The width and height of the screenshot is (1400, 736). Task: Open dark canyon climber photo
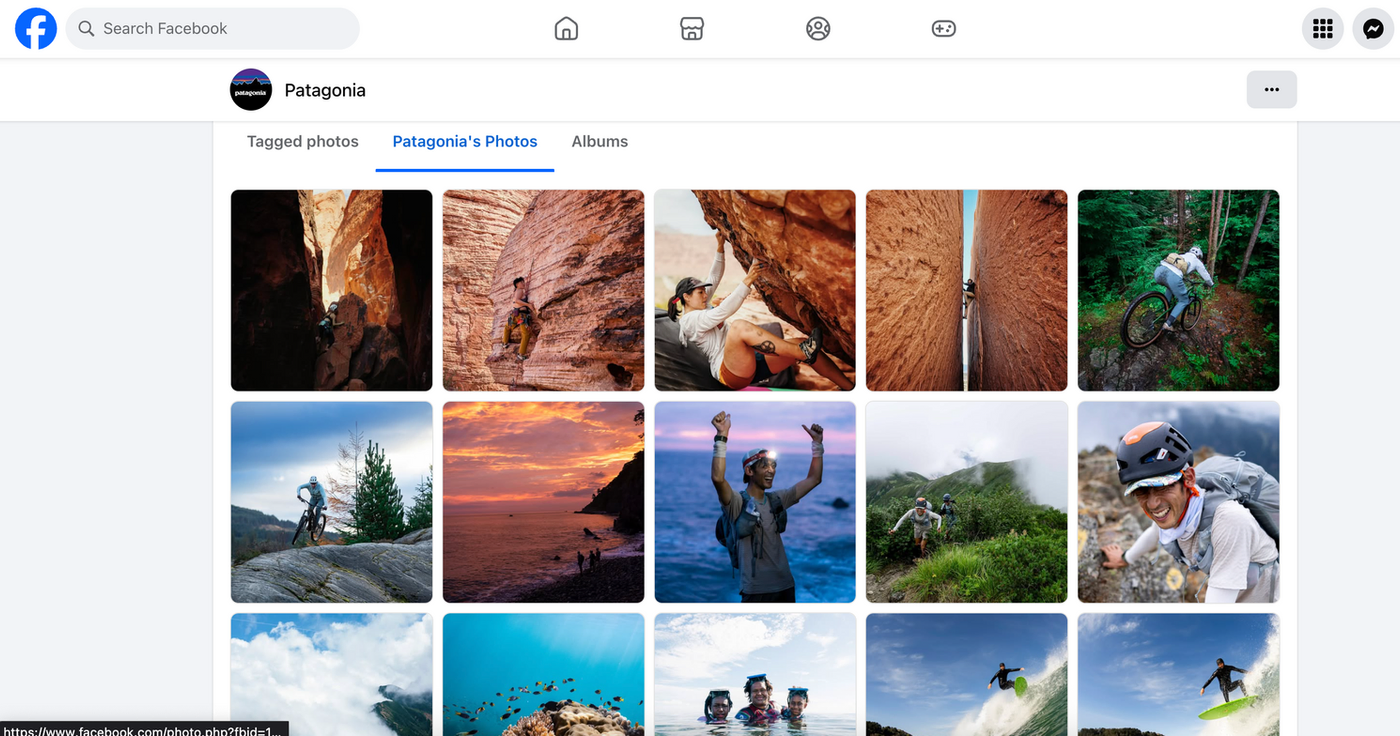332,290
